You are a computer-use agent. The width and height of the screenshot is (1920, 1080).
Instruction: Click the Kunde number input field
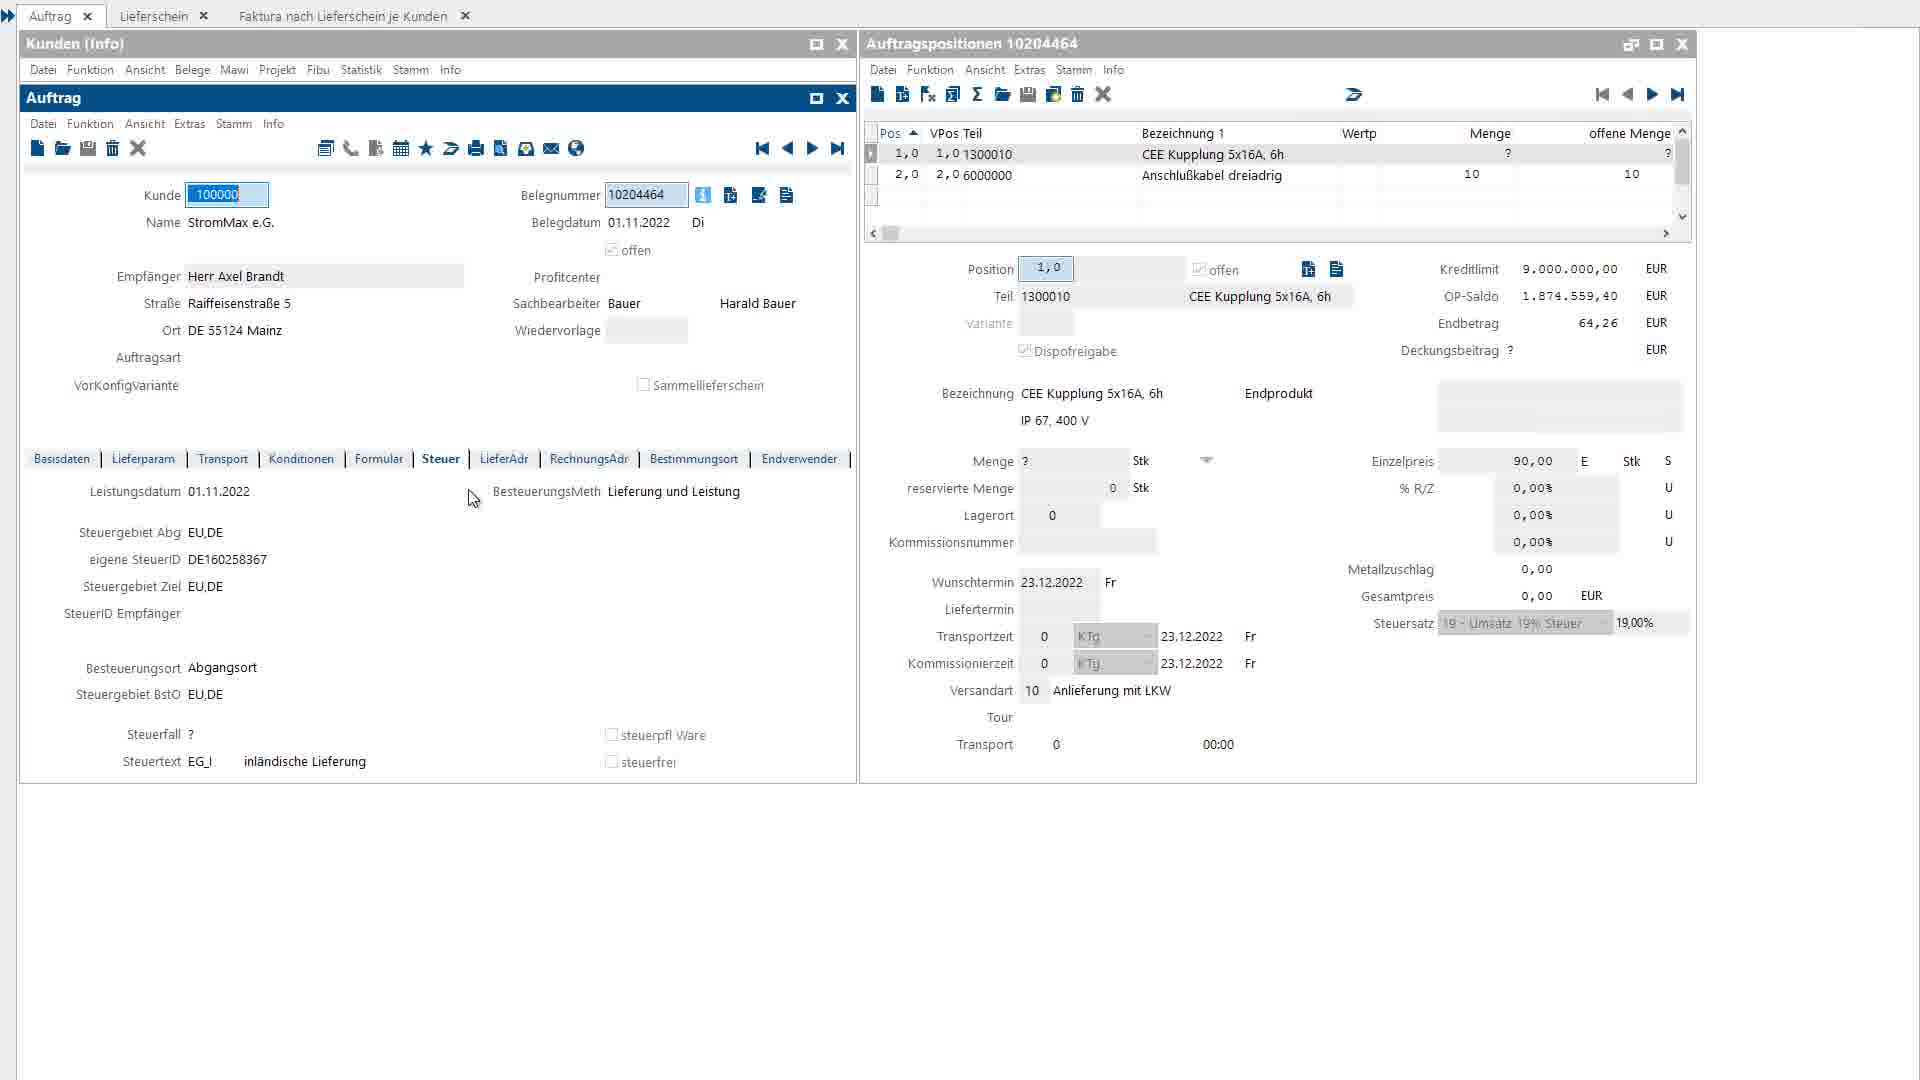tap(227, 195)
